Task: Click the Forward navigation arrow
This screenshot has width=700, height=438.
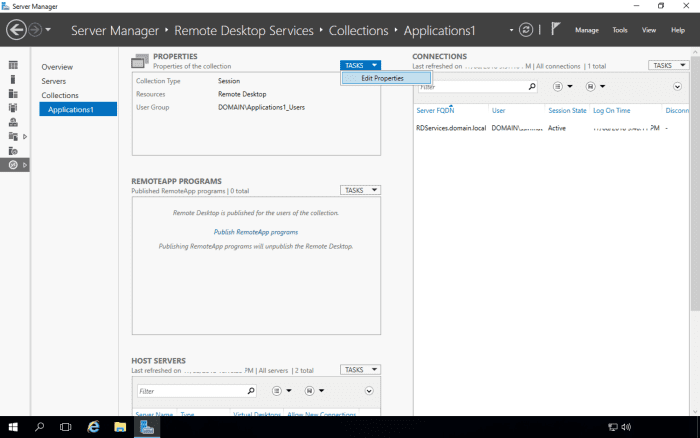Action: click(35, 30)
